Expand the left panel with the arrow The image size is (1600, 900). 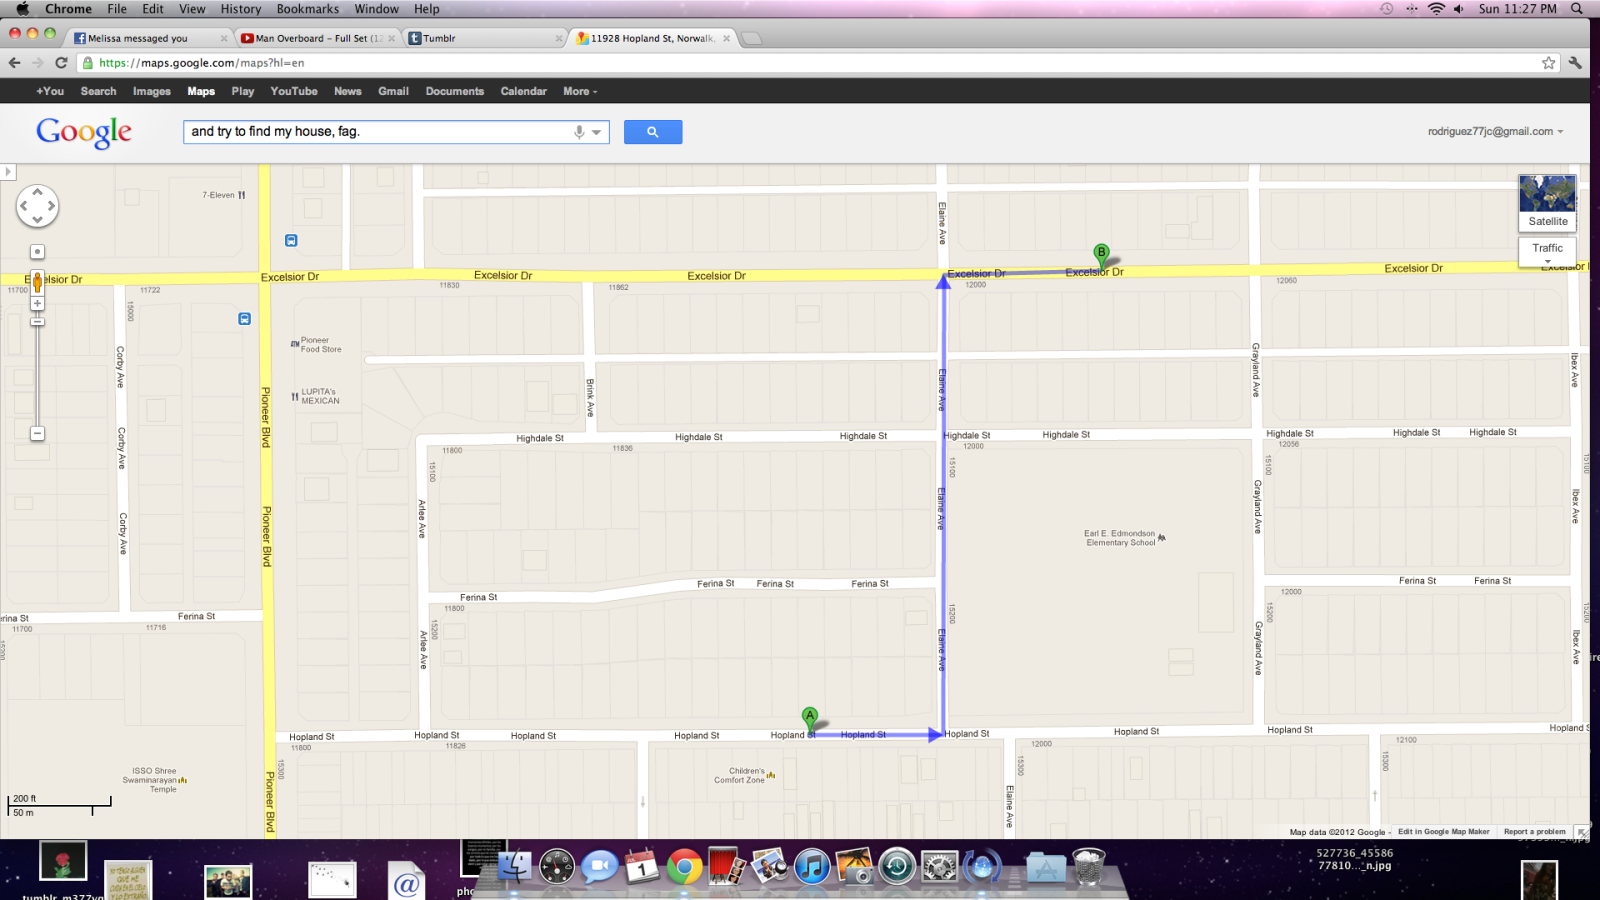(x=8, y=172)
